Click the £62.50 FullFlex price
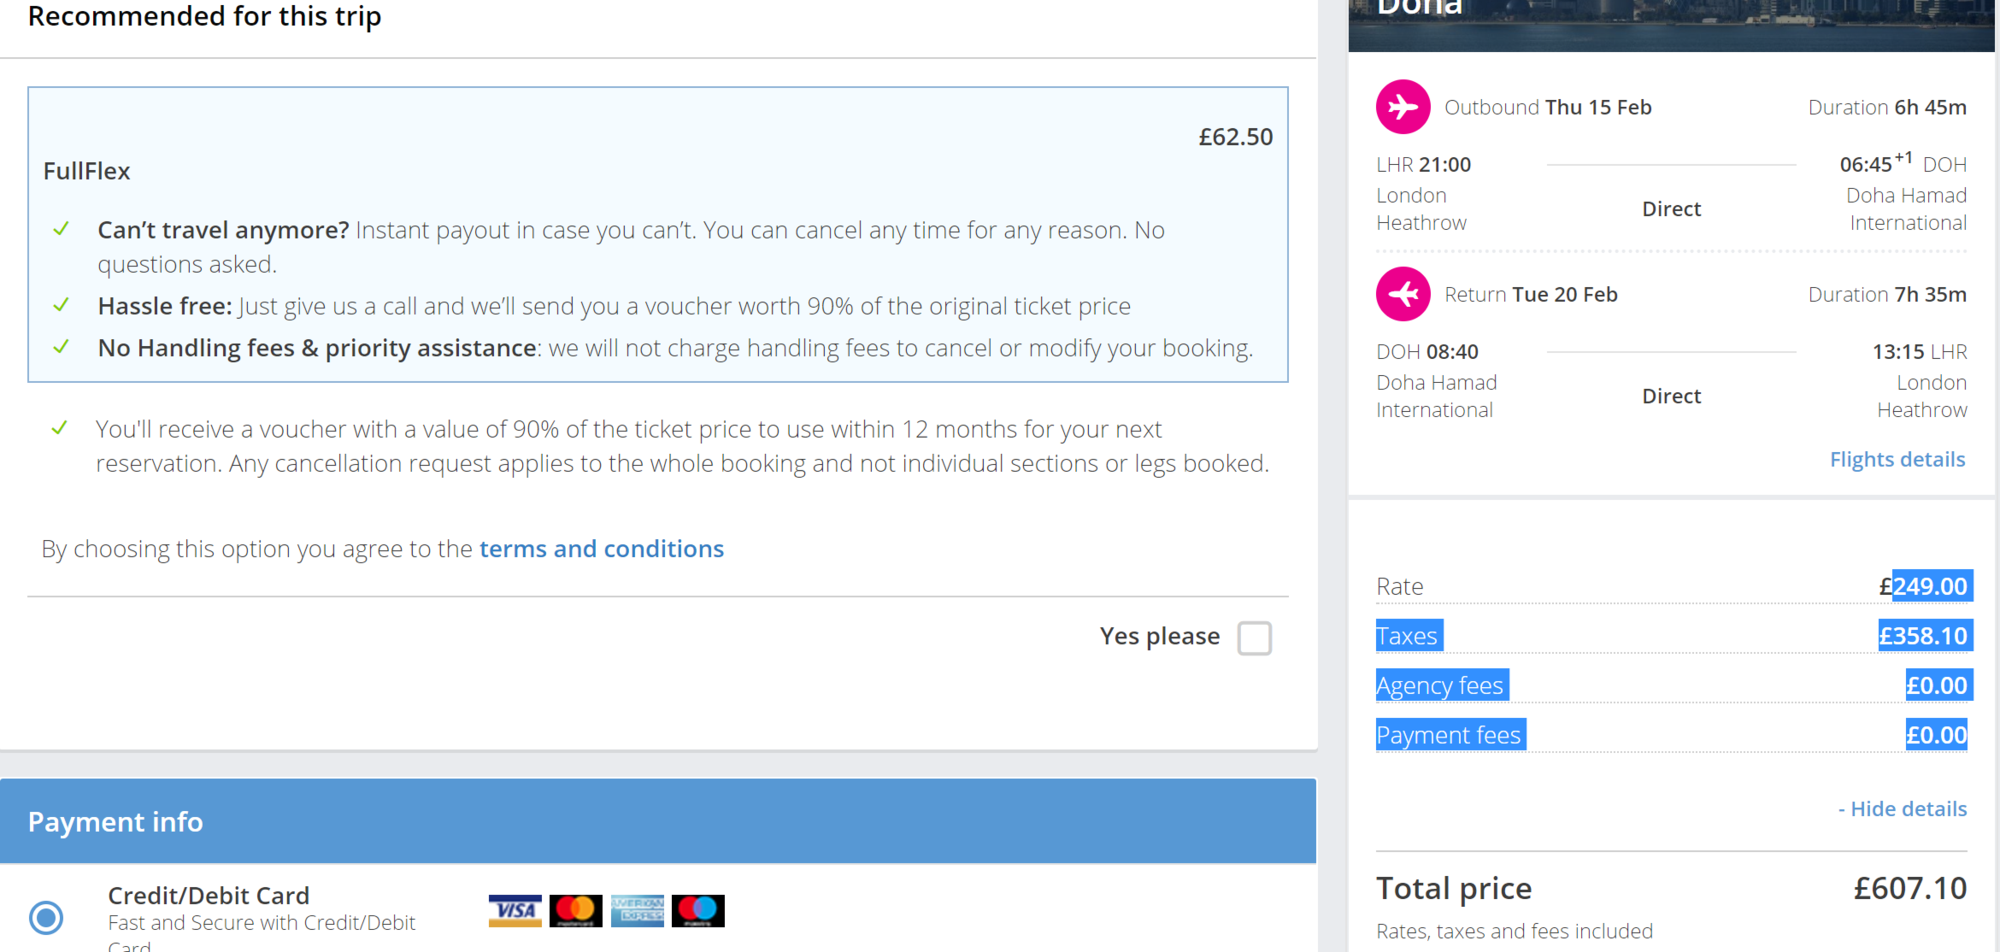Screen dimensions: 2000x952 pyautogui.click(x=1235, y=137)
